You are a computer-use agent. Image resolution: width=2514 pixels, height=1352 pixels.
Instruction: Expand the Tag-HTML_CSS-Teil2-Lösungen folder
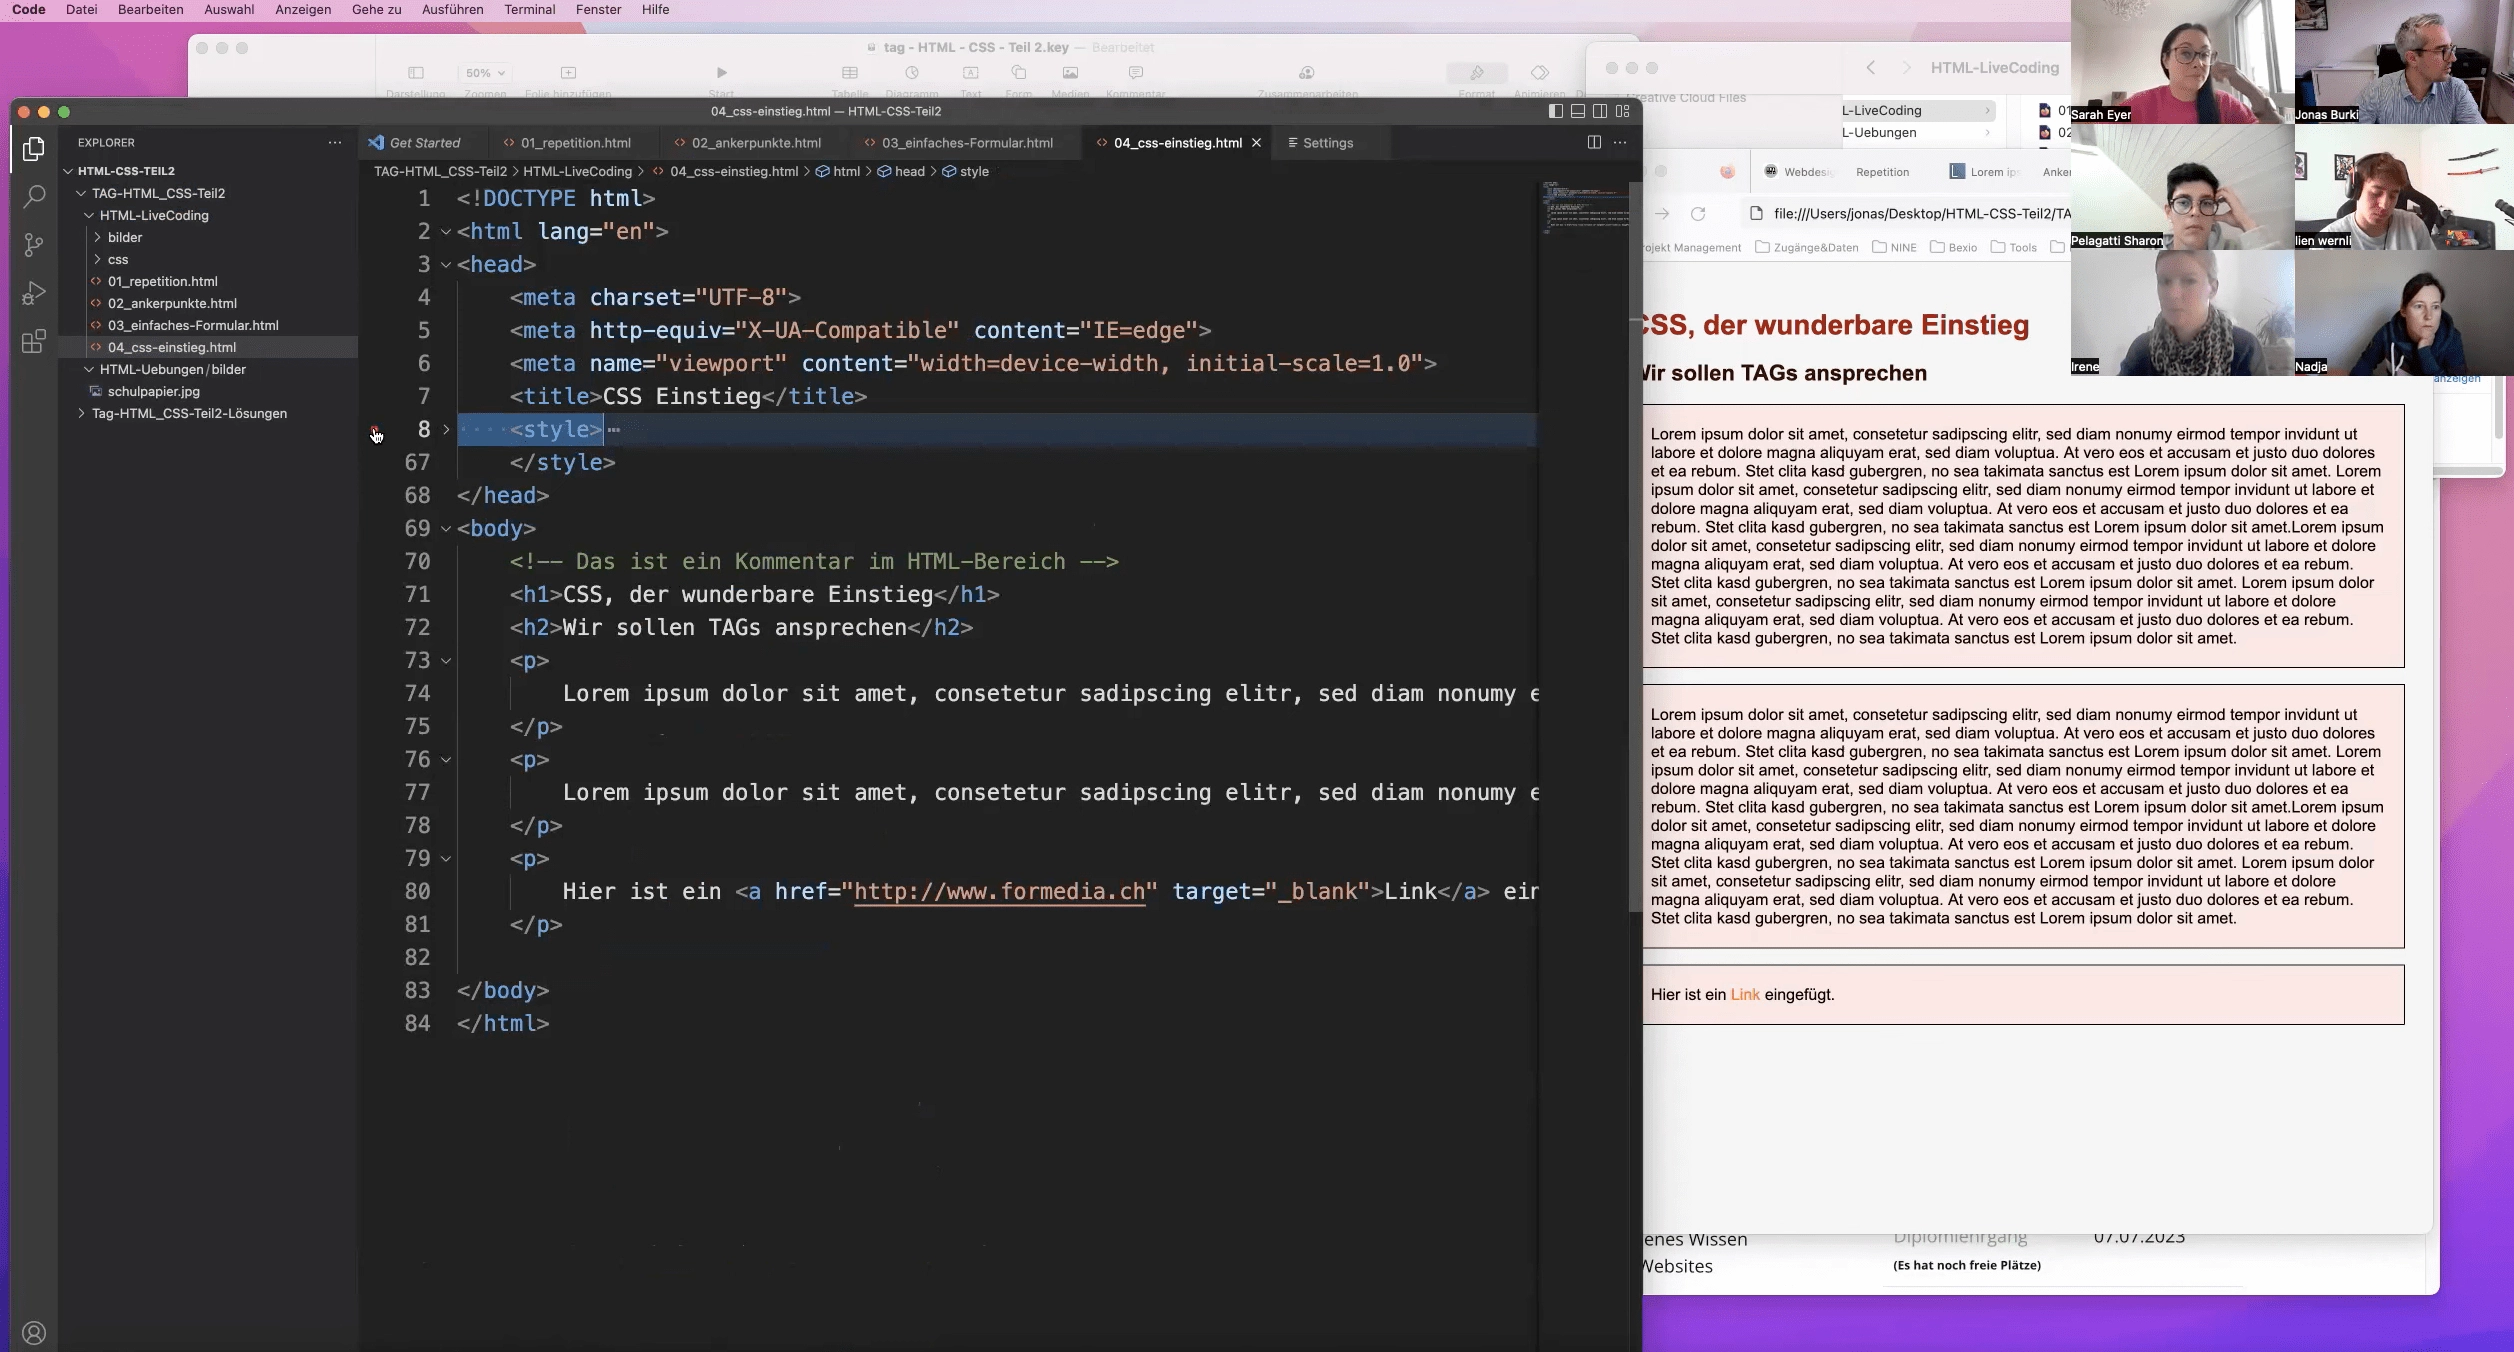tap(189, 414)
